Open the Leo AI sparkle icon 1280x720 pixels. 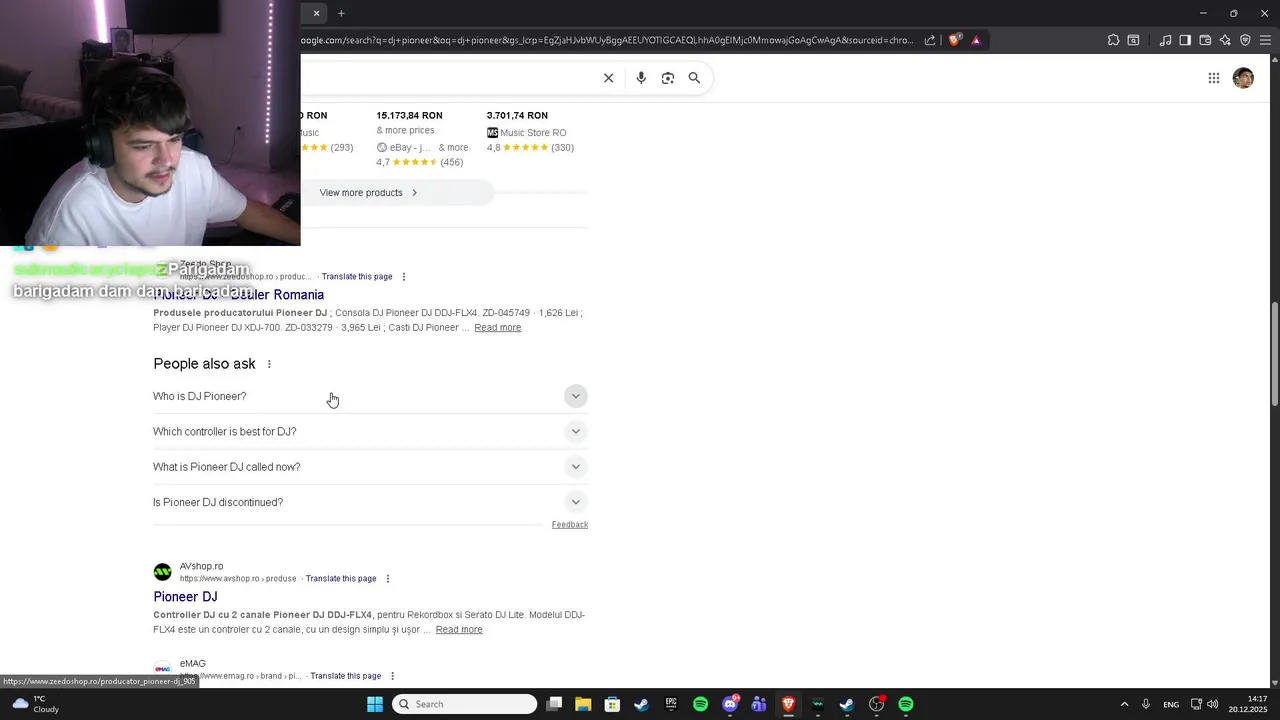coord(1225,40)
